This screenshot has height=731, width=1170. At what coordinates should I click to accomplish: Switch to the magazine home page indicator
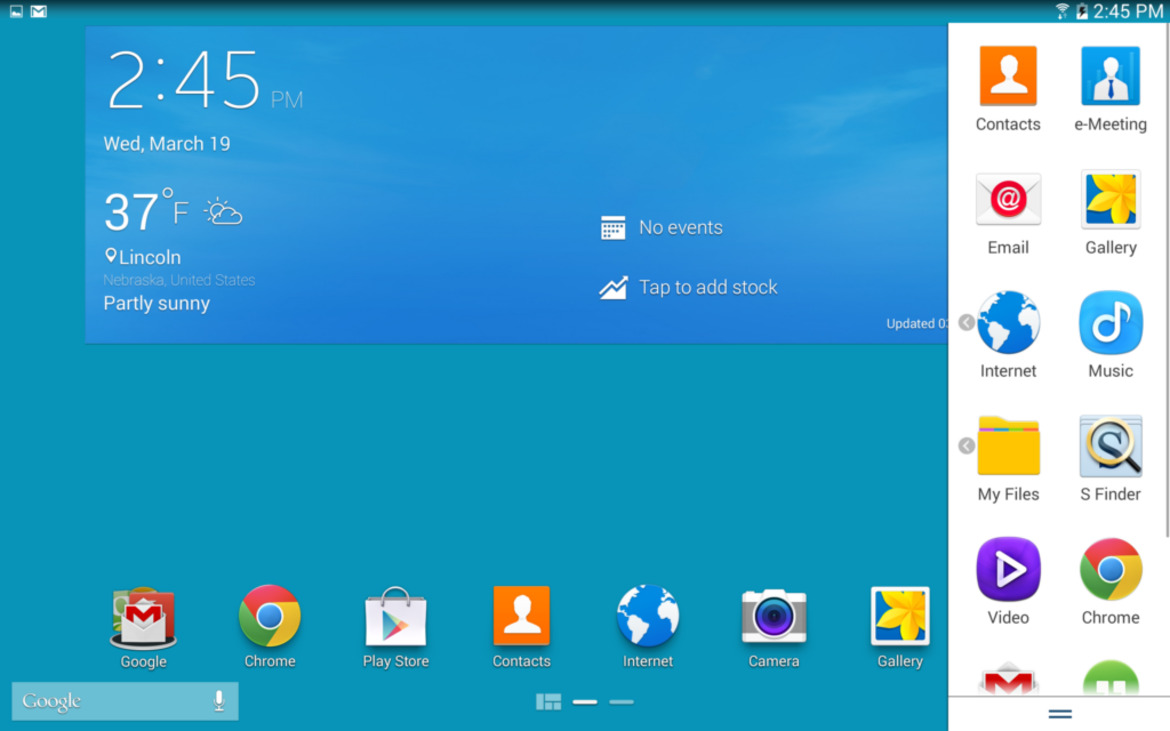pos(548,702)
